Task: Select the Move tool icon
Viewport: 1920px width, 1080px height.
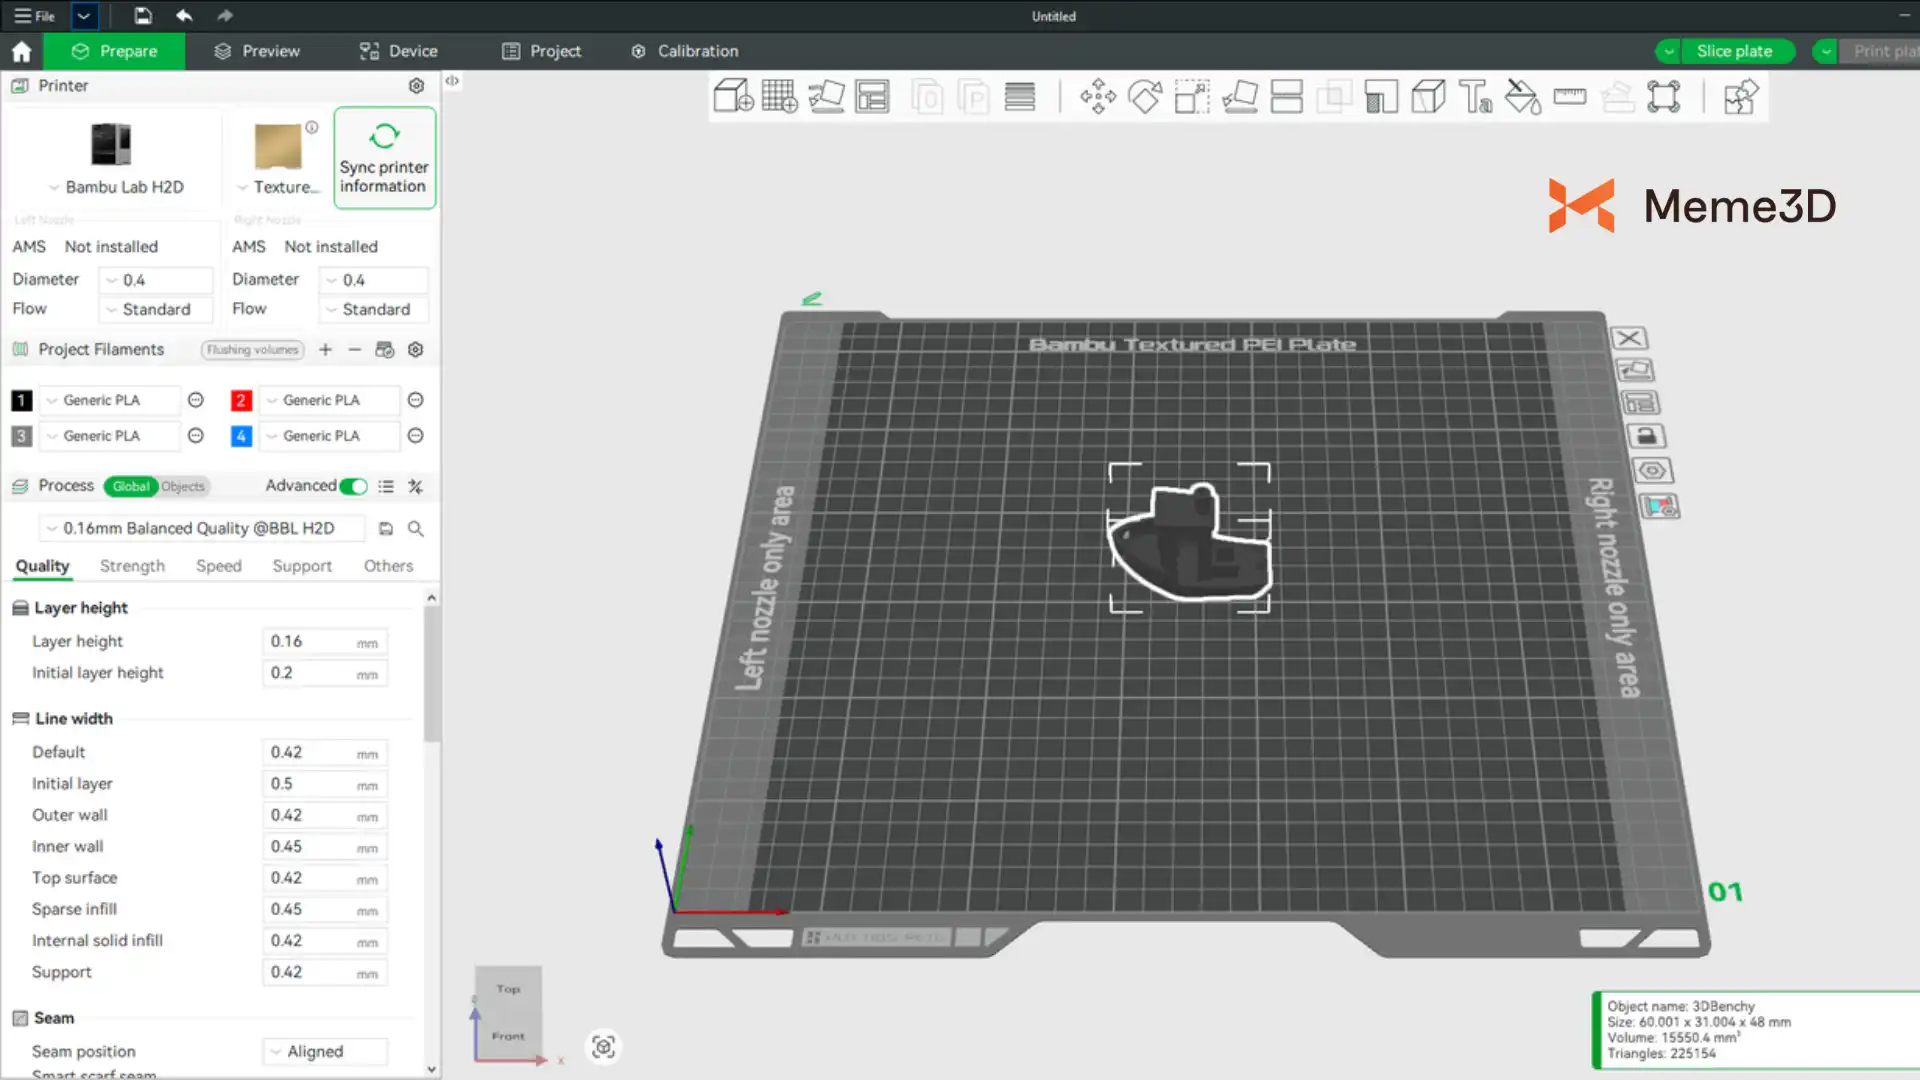Action: pyautogui.click(x=1097, y=97)
